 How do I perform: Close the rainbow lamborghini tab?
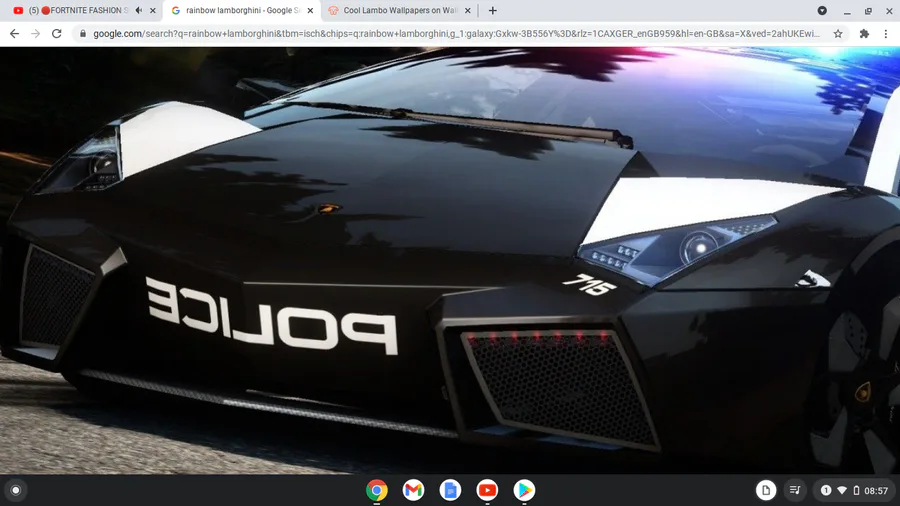311,10
